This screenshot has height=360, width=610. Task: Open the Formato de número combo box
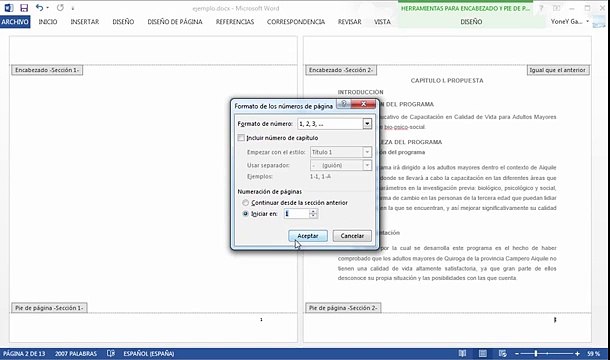pos(335,124)
